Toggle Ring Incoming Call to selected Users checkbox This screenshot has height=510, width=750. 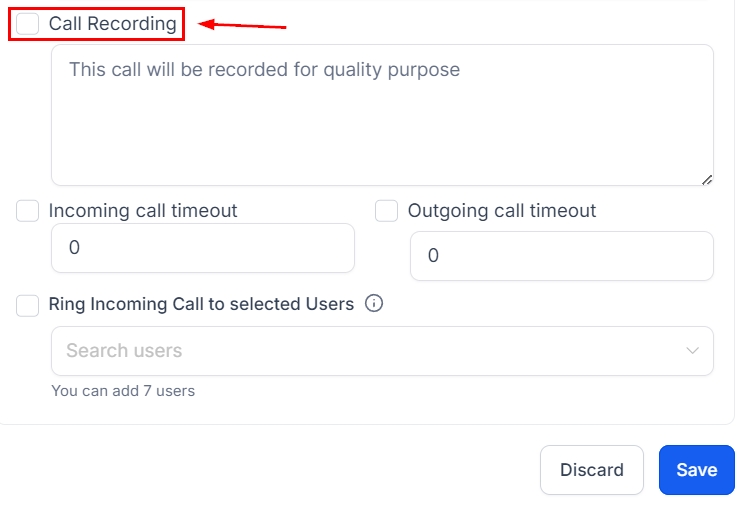[28, 305]
